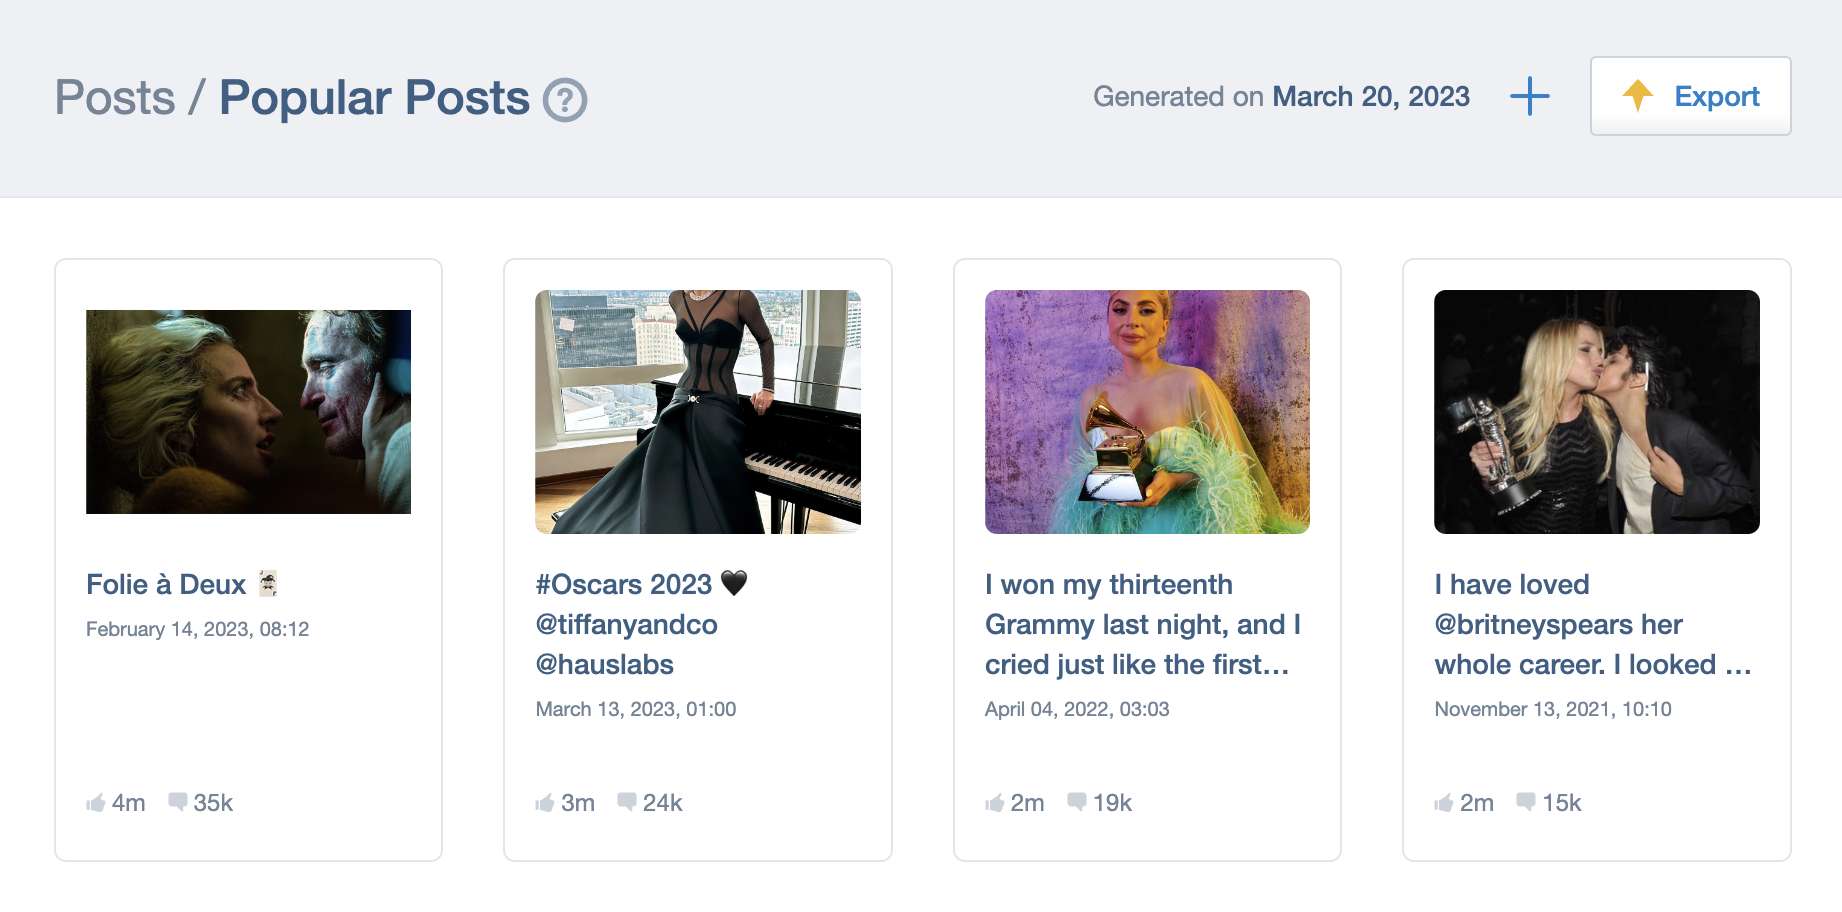This screenshot has height=912, width=1842.
Task: Open the Grammy trophy photo thumbnail
Action: coord(1147,412)
